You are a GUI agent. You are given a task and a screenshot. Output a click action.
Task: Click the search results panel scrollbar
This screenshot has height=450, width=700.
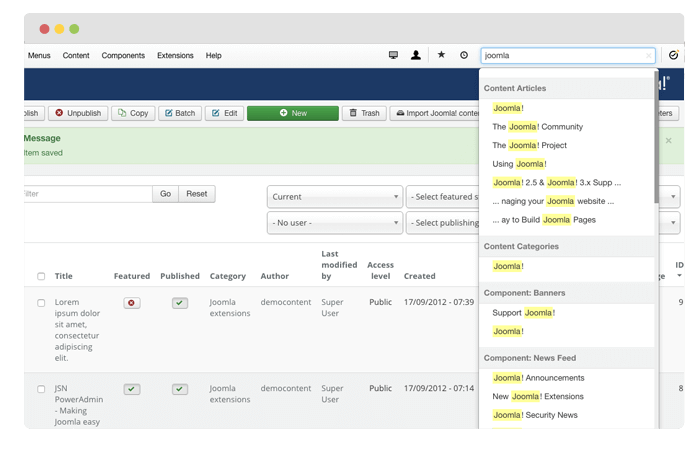656,136
